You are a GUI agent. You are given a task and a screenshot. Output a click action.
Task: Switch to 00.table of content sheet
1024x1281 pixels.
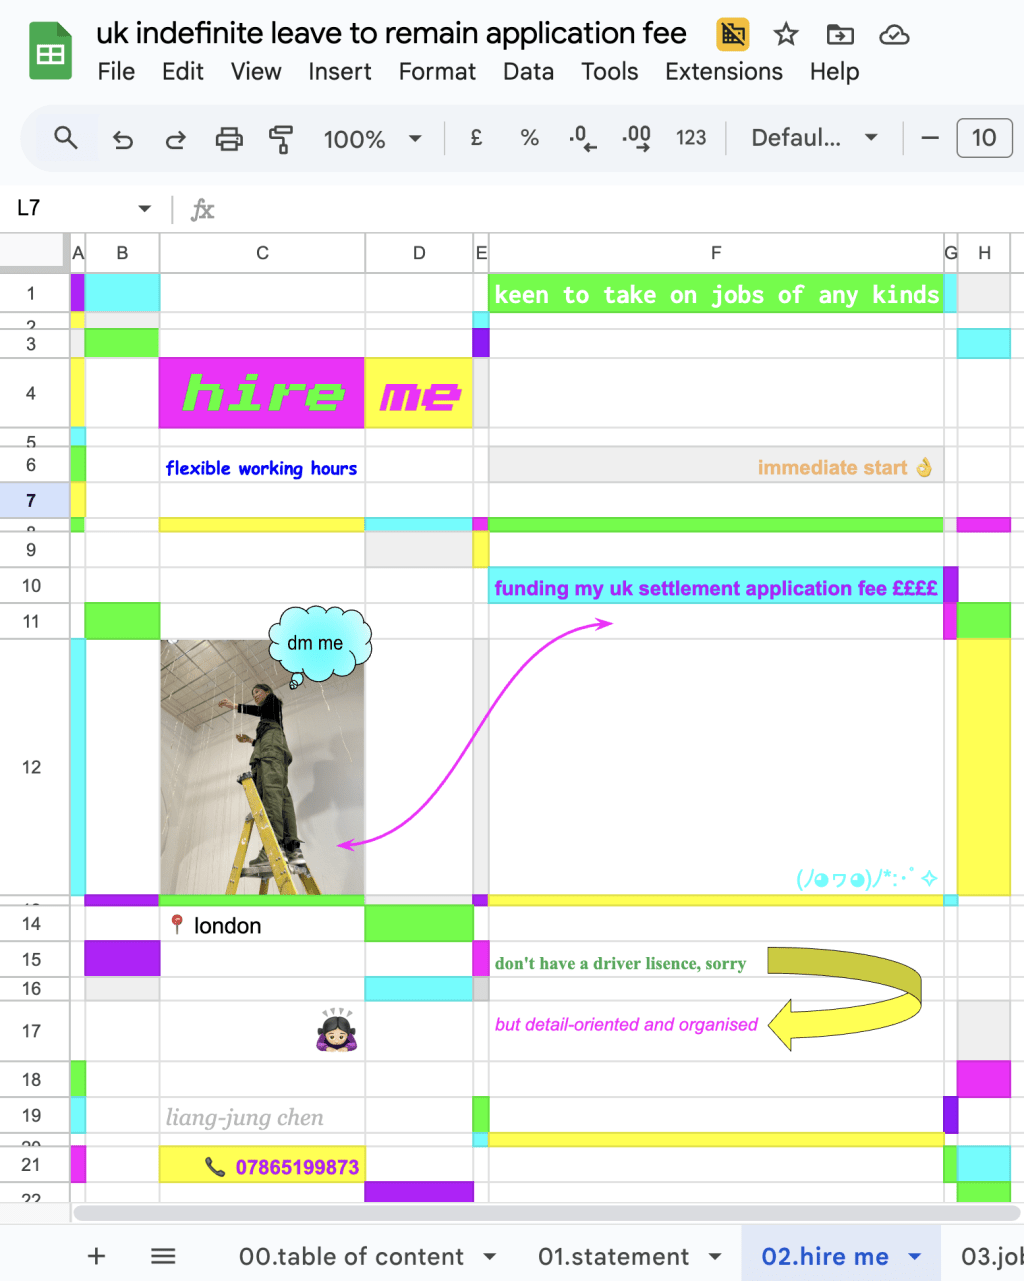(351, 1257)
